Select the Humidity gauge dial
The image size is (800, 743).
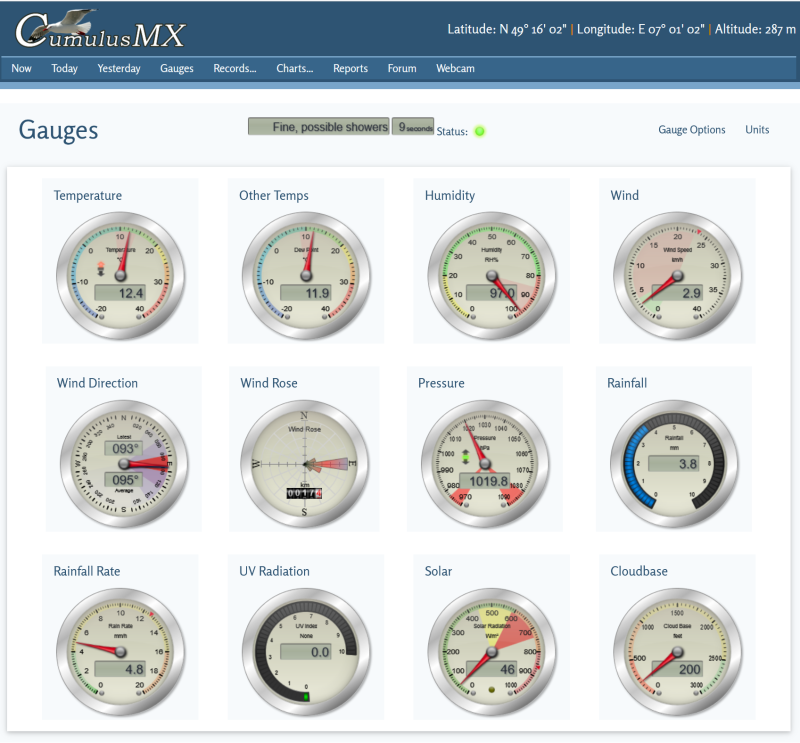pos(490,270)
